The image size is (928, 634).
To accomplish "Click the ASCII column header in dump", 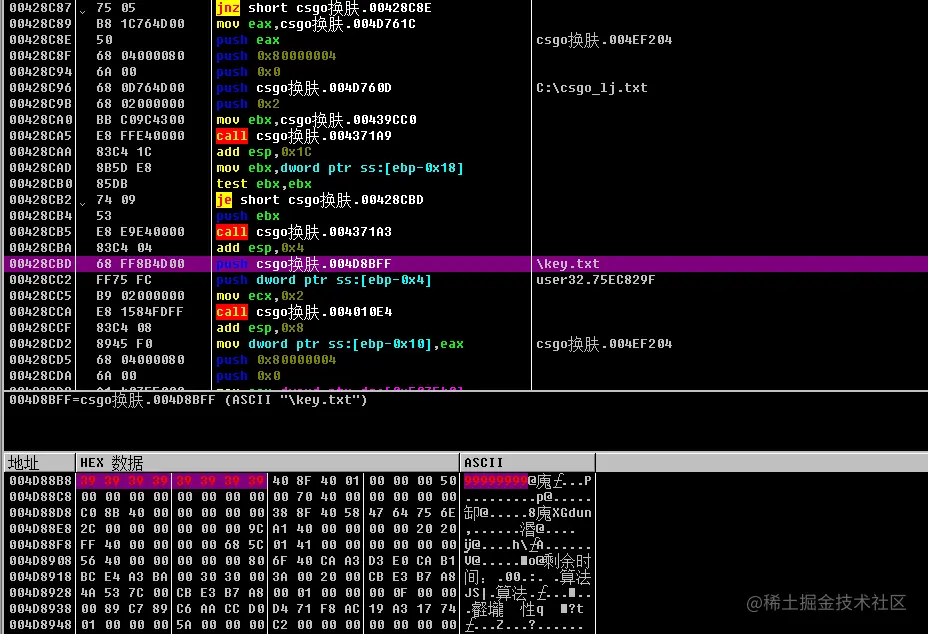I will 527,462.
